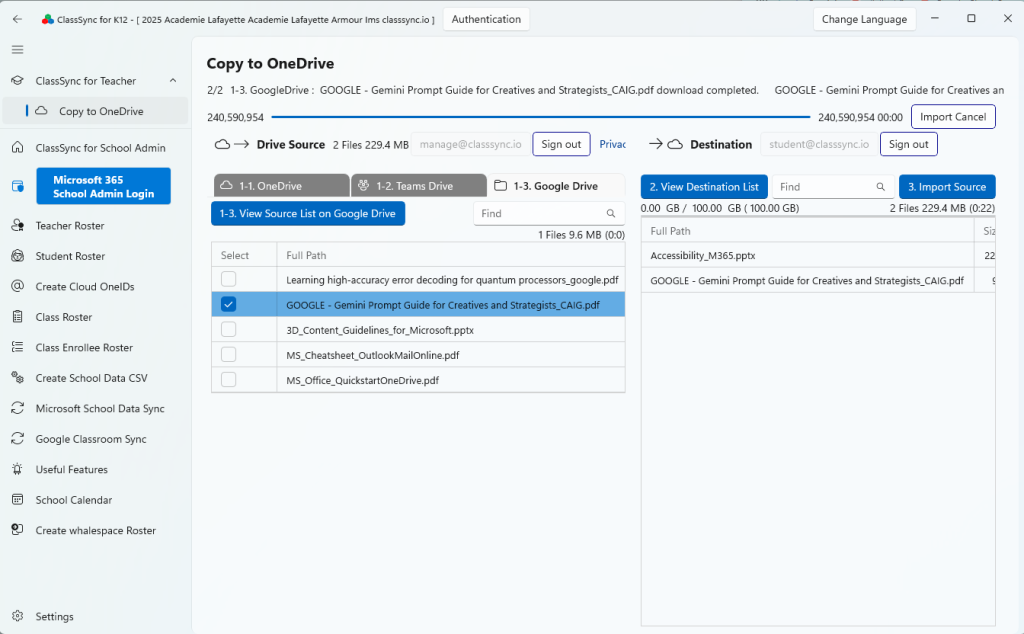Open the hamburger navigation menu
This screenshot has height=634, width=1024.
(x=18, y=50)
